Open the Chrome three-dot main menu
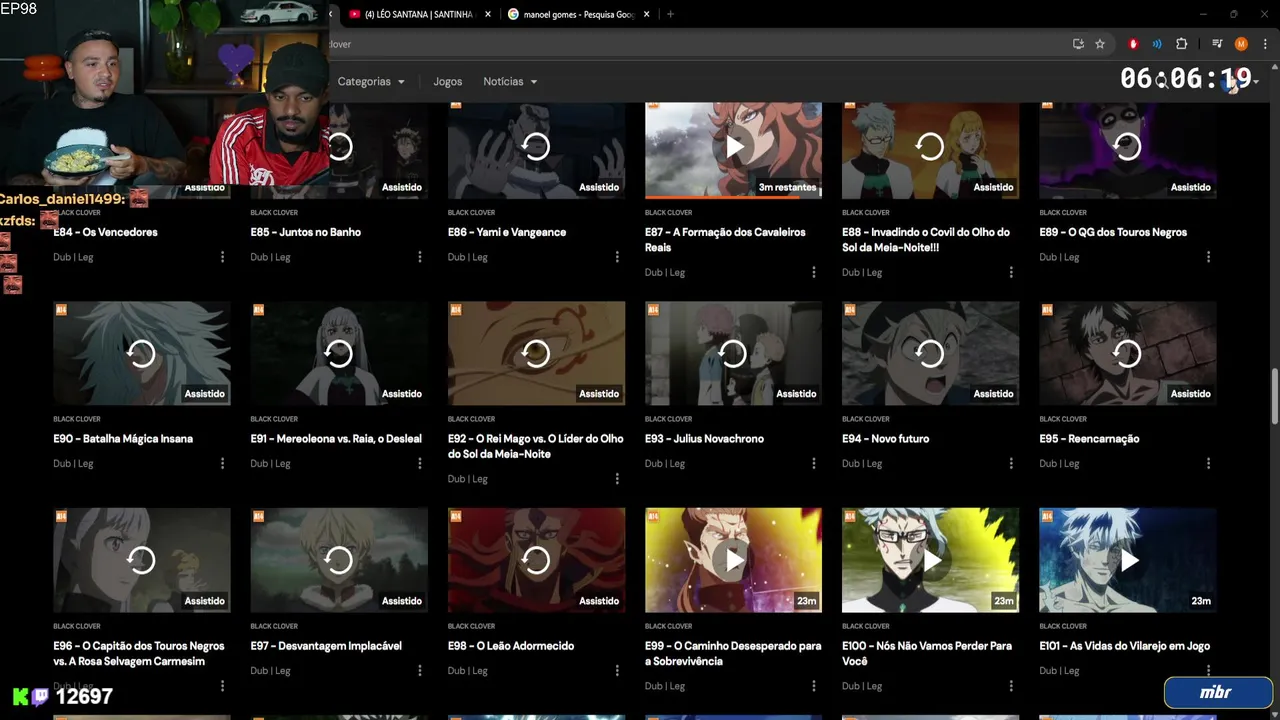The width and height of the screenshot is (1280, 720). tap(1264, 44)
